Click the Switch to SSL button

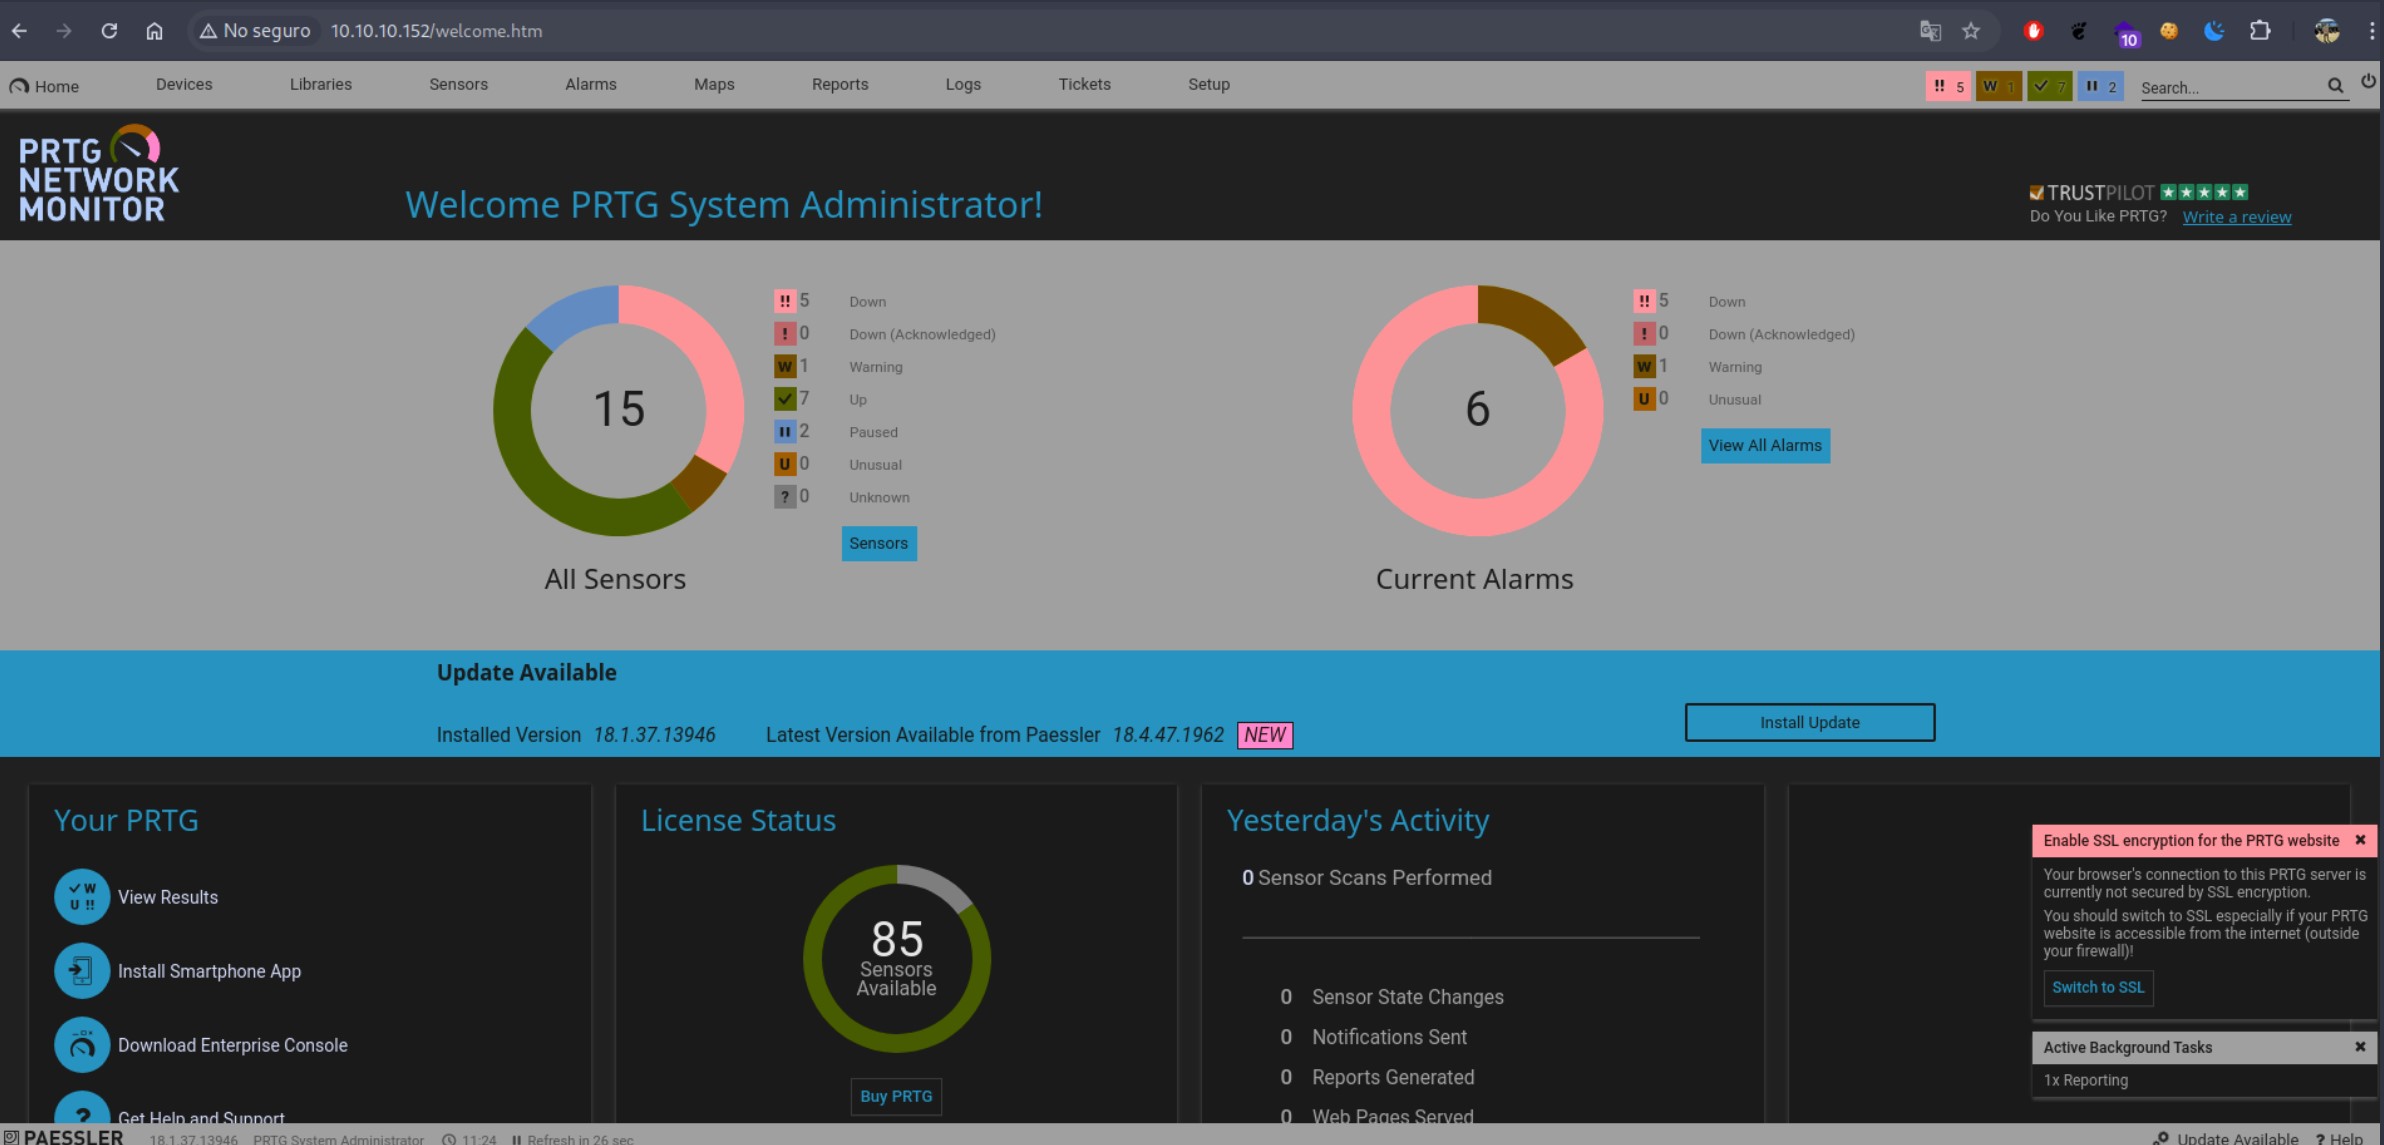point(2098,987)
